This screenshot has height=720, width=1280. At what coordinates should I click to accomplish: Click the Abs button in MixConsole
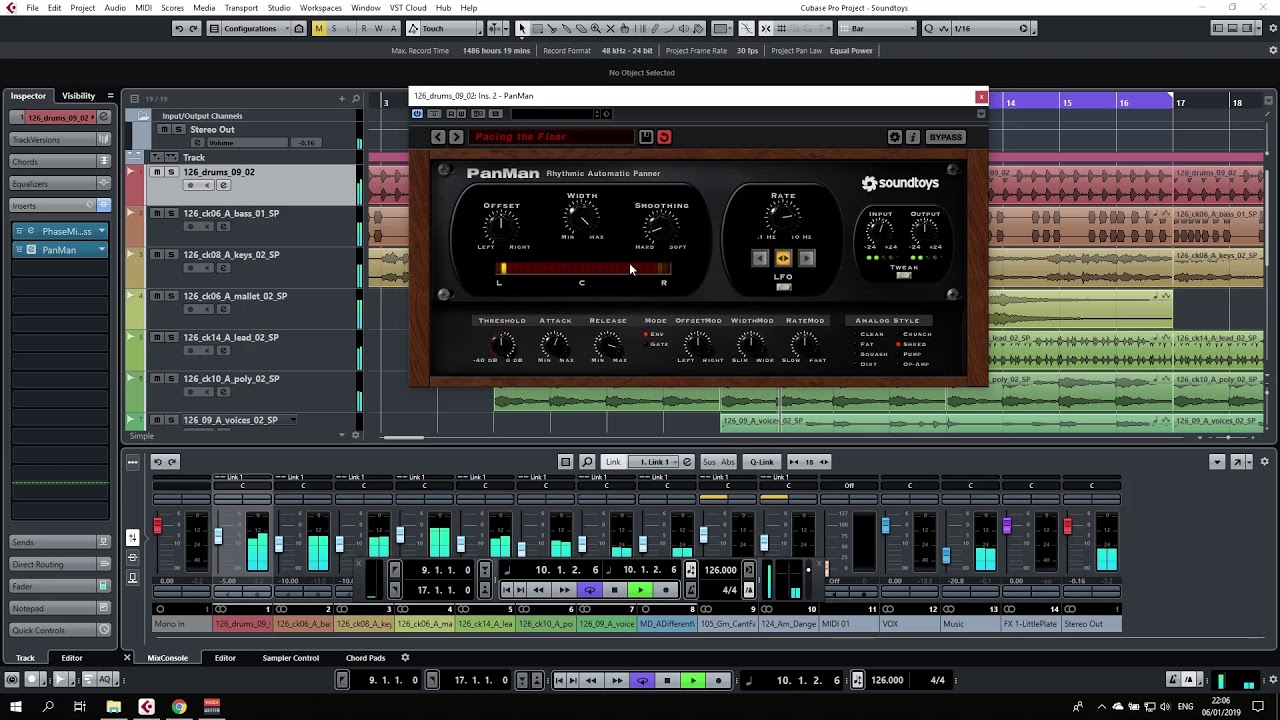(x=727, y=462)
